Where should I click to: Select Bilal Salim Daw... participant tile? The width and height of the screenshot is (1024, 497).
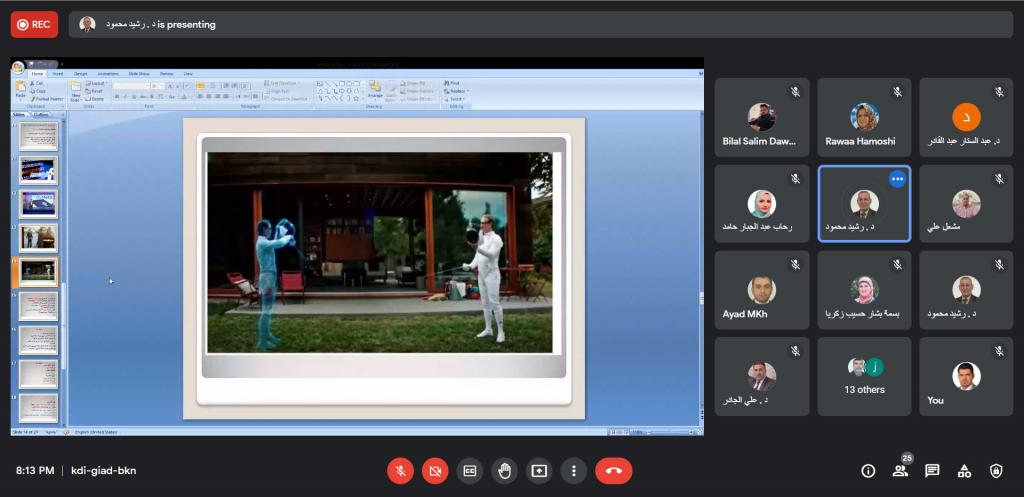(761, 118)
